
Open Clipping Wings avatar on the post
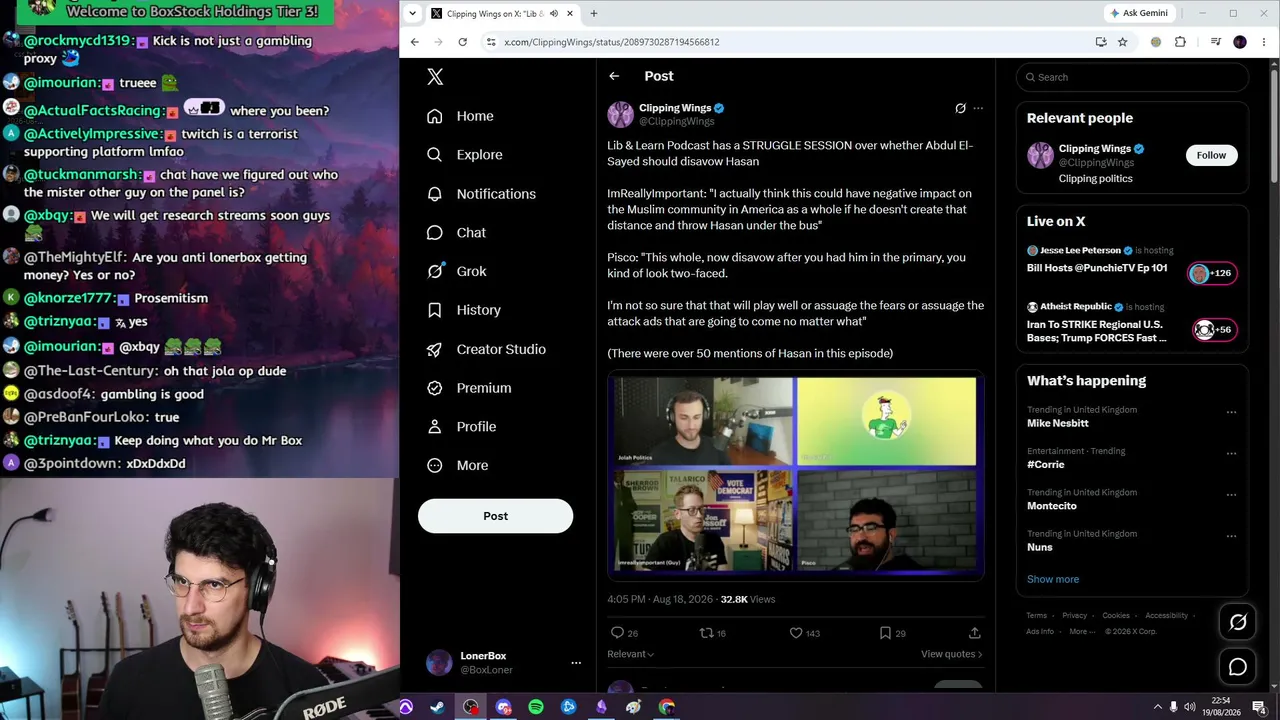coord(620,114)
